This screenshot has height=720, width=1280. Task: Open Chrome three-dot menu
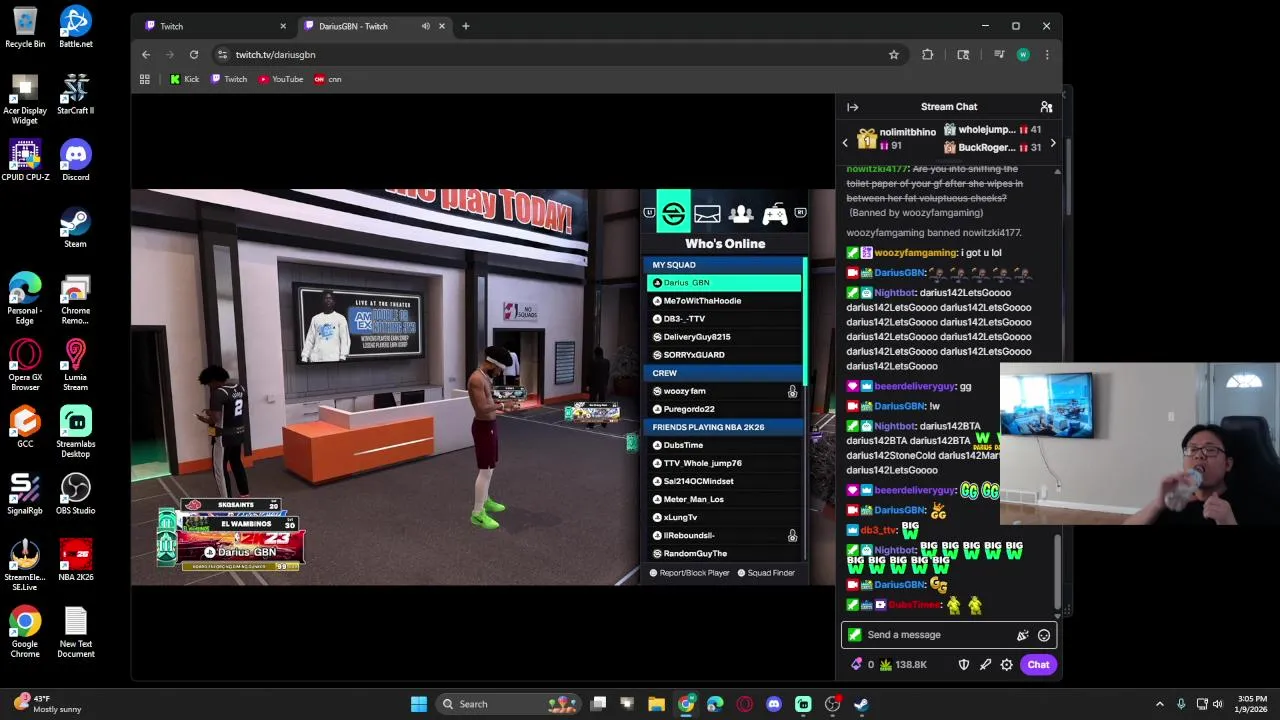1047,55
